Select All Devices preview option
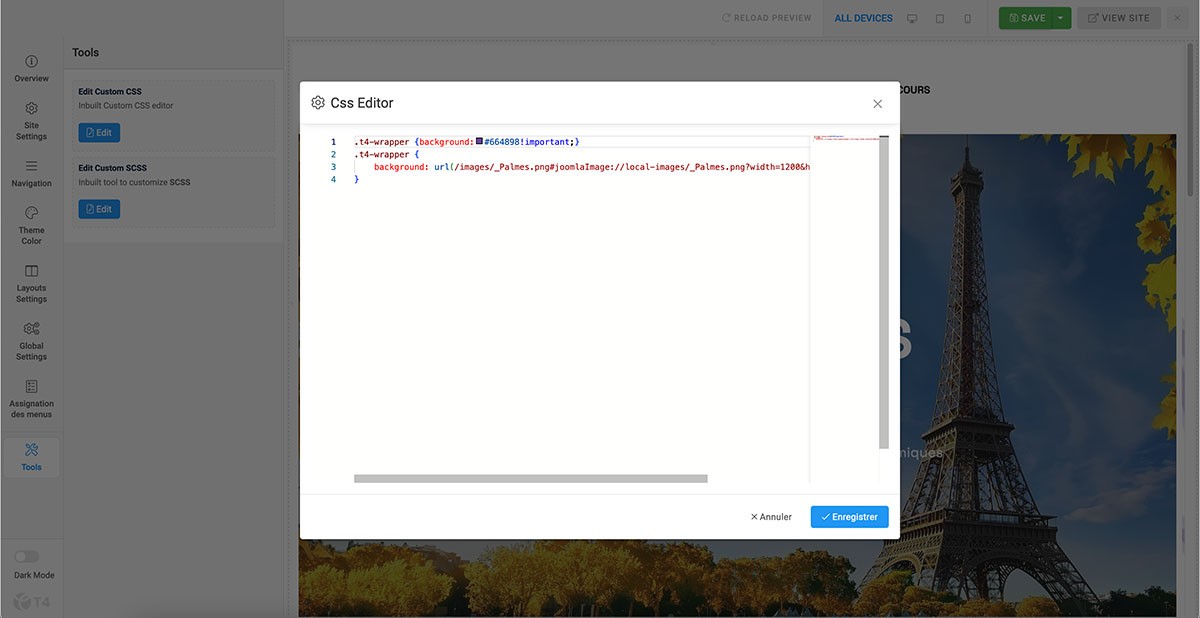The image size is (1200, 618). [x=863, y=18]
